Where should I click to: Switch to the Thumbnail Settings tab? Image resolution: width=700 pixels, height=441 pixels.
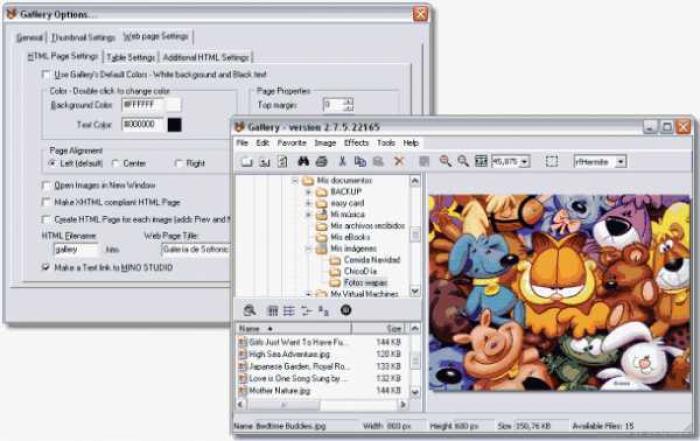(83, 37)
